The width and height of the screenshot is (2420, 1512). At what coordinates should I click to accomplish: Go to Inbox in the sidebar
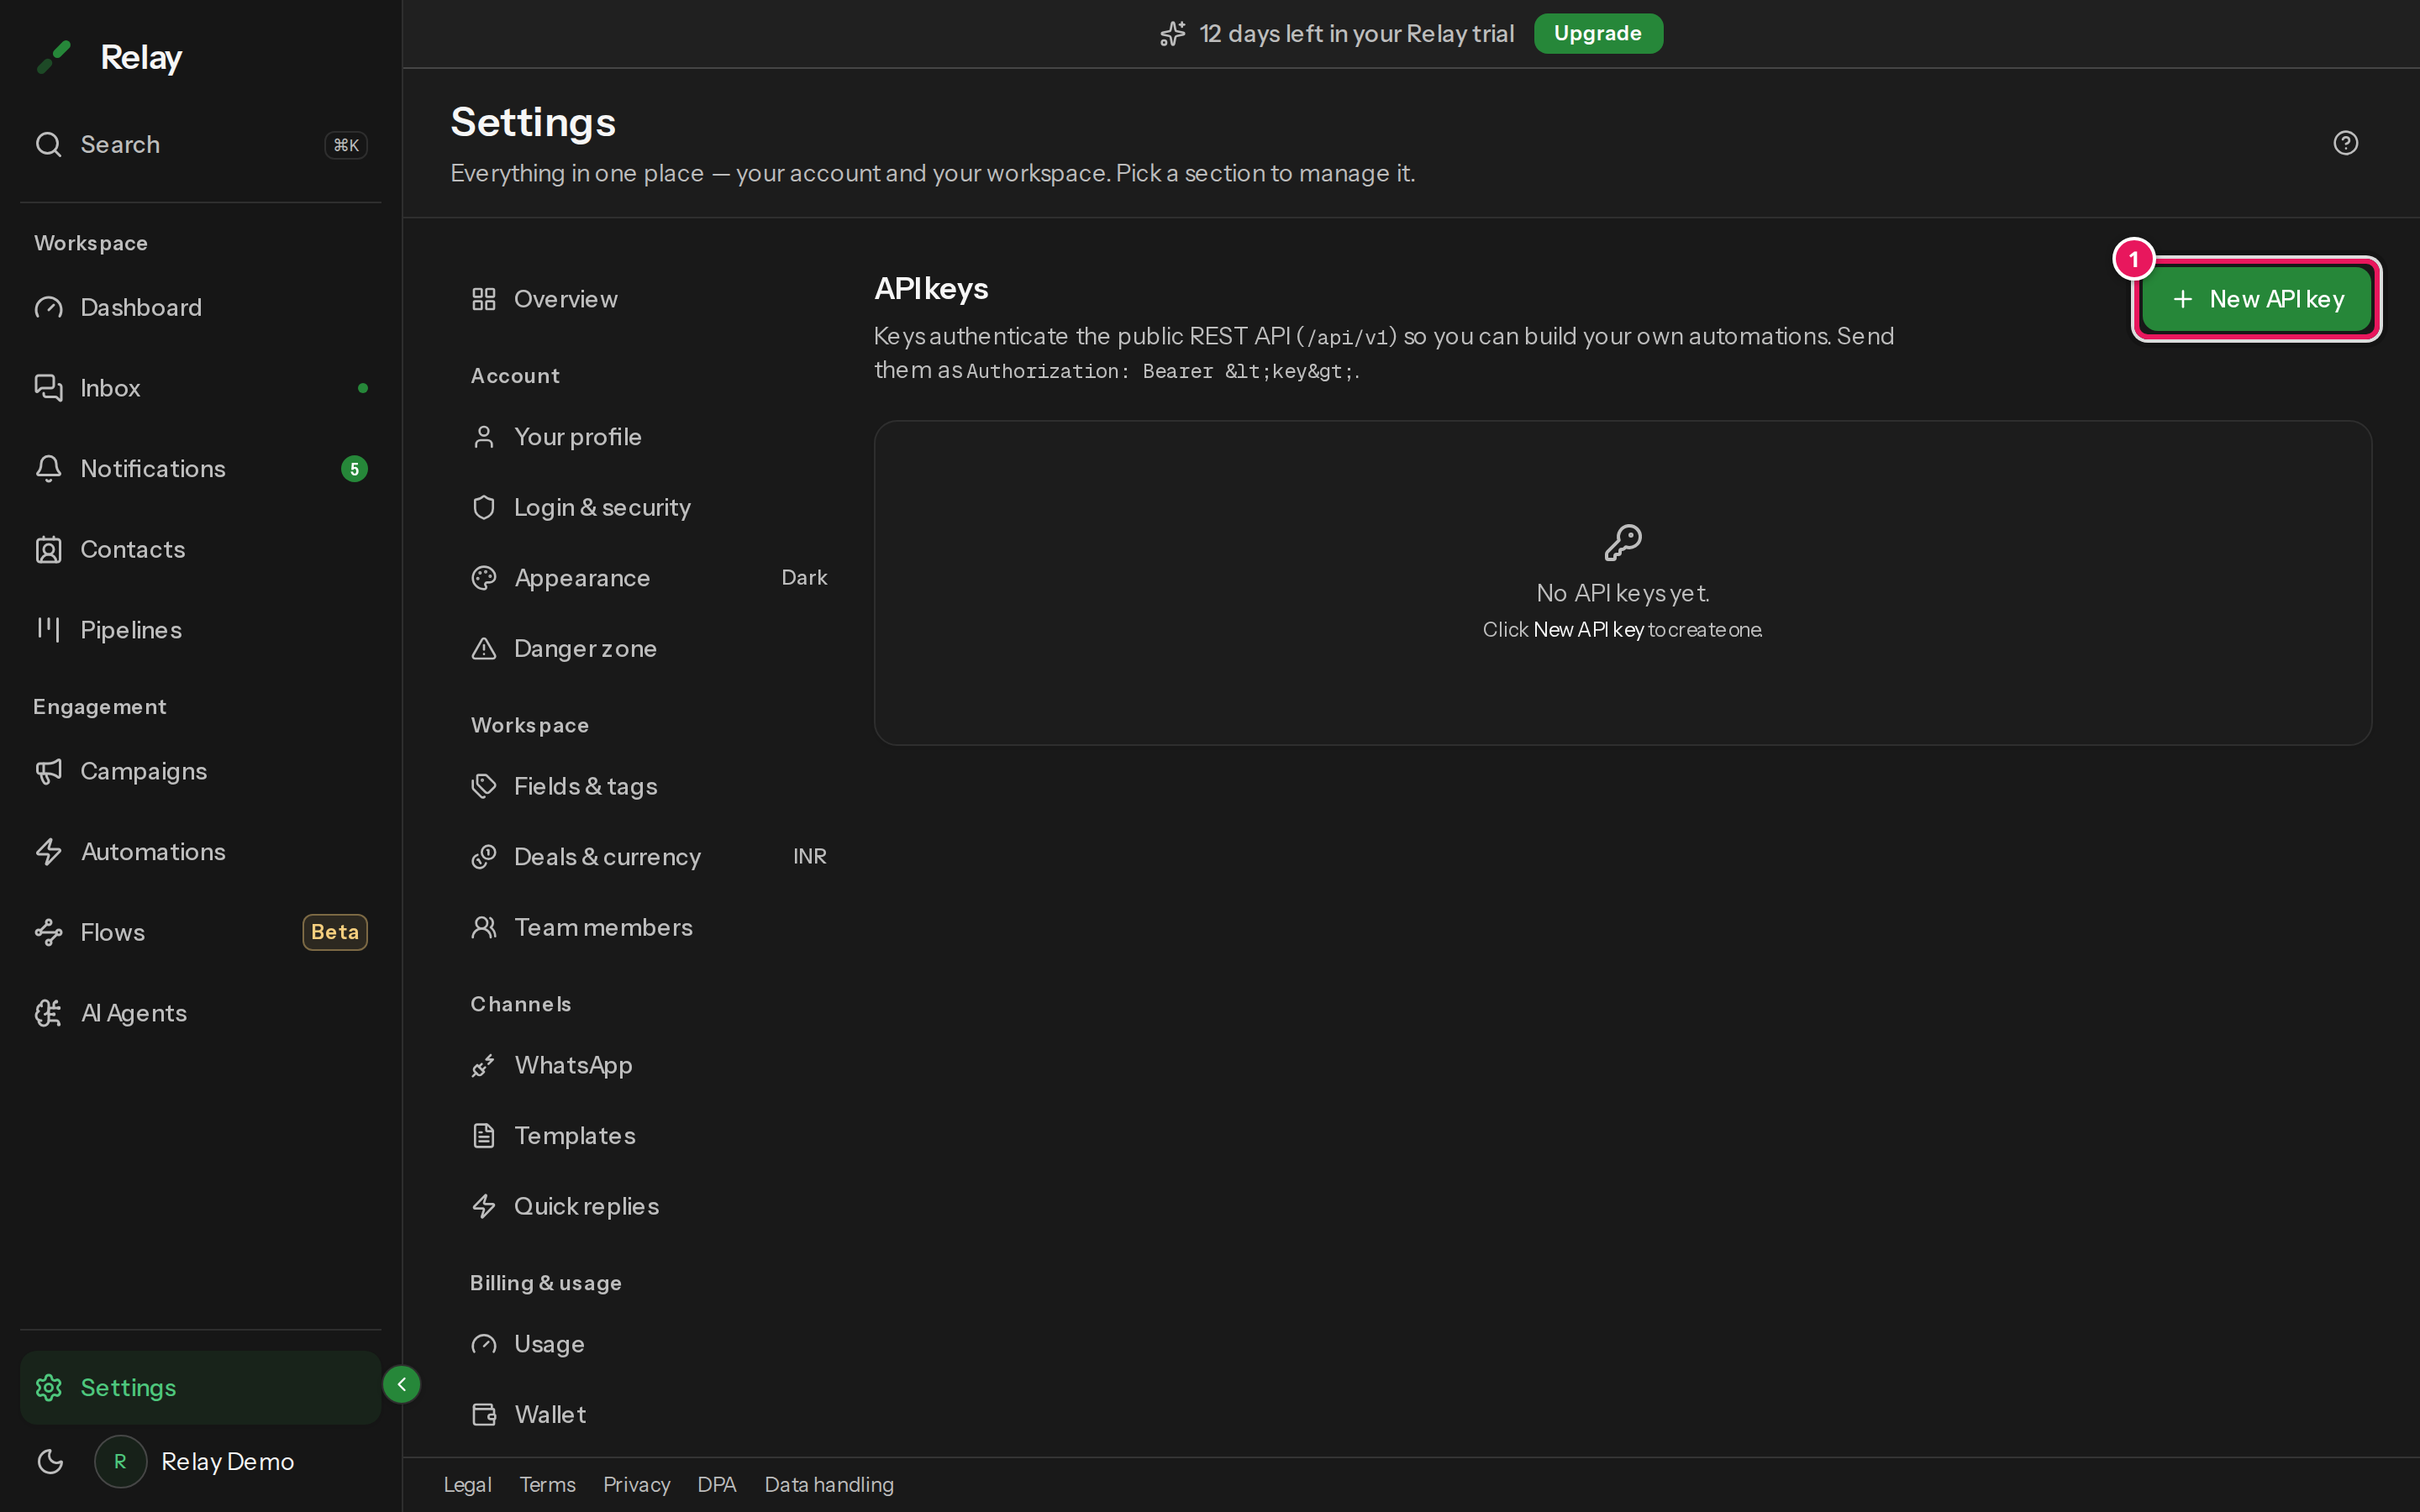tap(200, 388)
